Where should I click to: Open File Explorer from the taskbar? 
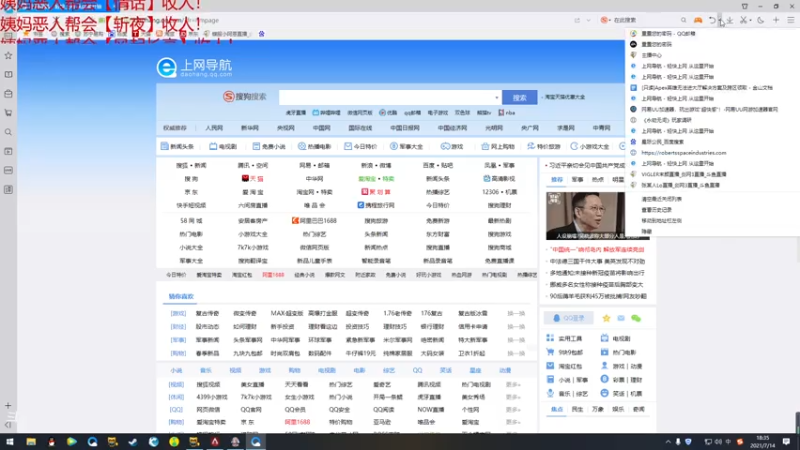31,441
